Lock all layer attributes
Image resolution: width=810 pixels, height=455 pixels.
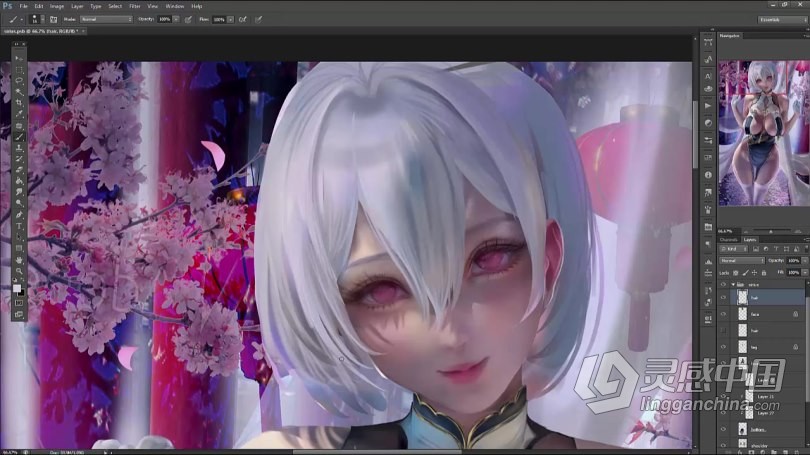point(764,273)
